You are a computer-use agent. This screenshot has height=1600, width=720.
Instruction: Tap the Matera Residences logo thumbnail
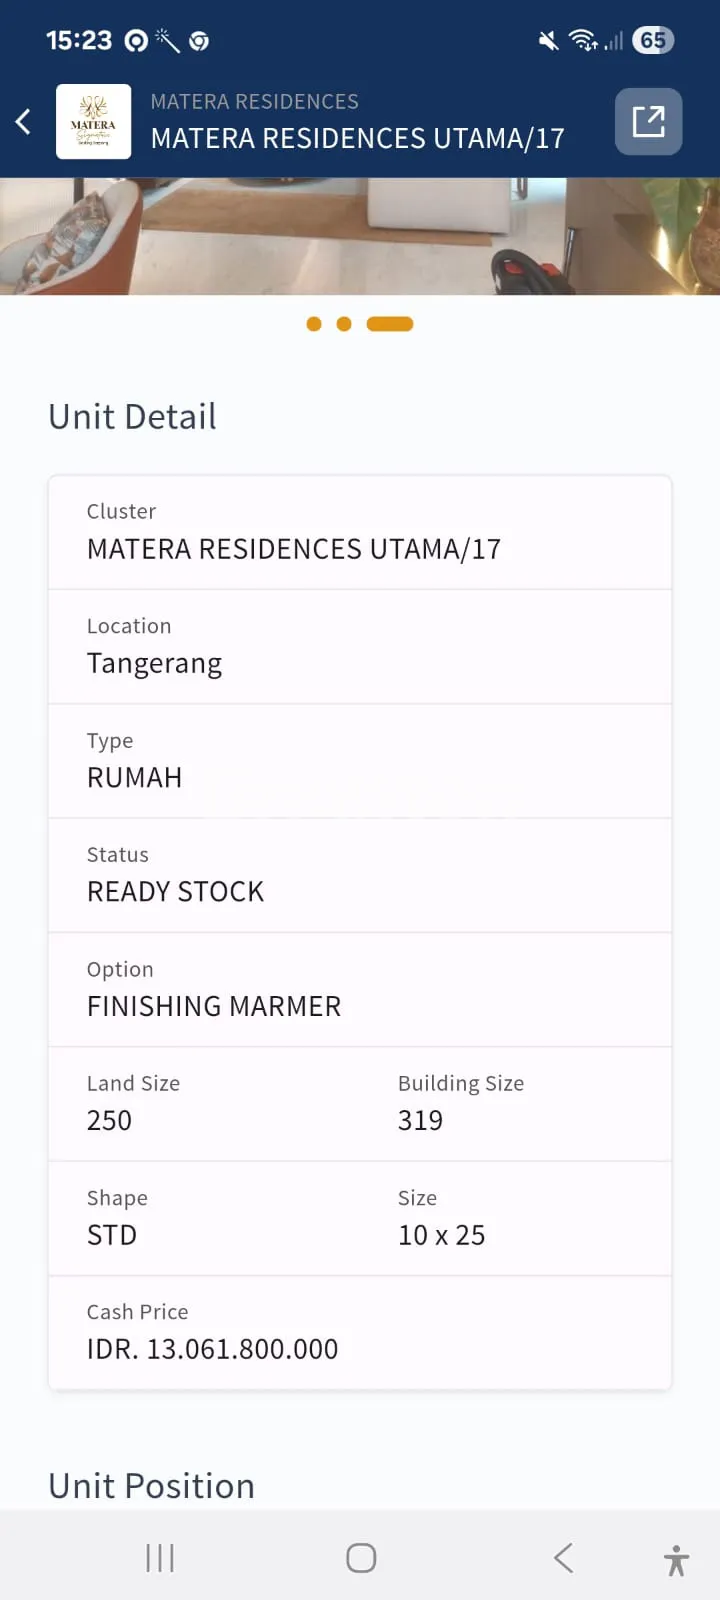[x=93, y=122]
